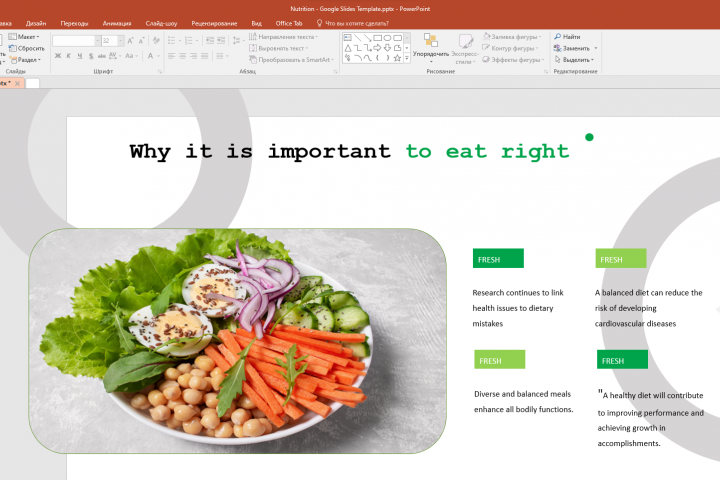This screenshot has width=720, height=480.
Task: Select the rectangle shape
Action: click(x=377, y=38)
